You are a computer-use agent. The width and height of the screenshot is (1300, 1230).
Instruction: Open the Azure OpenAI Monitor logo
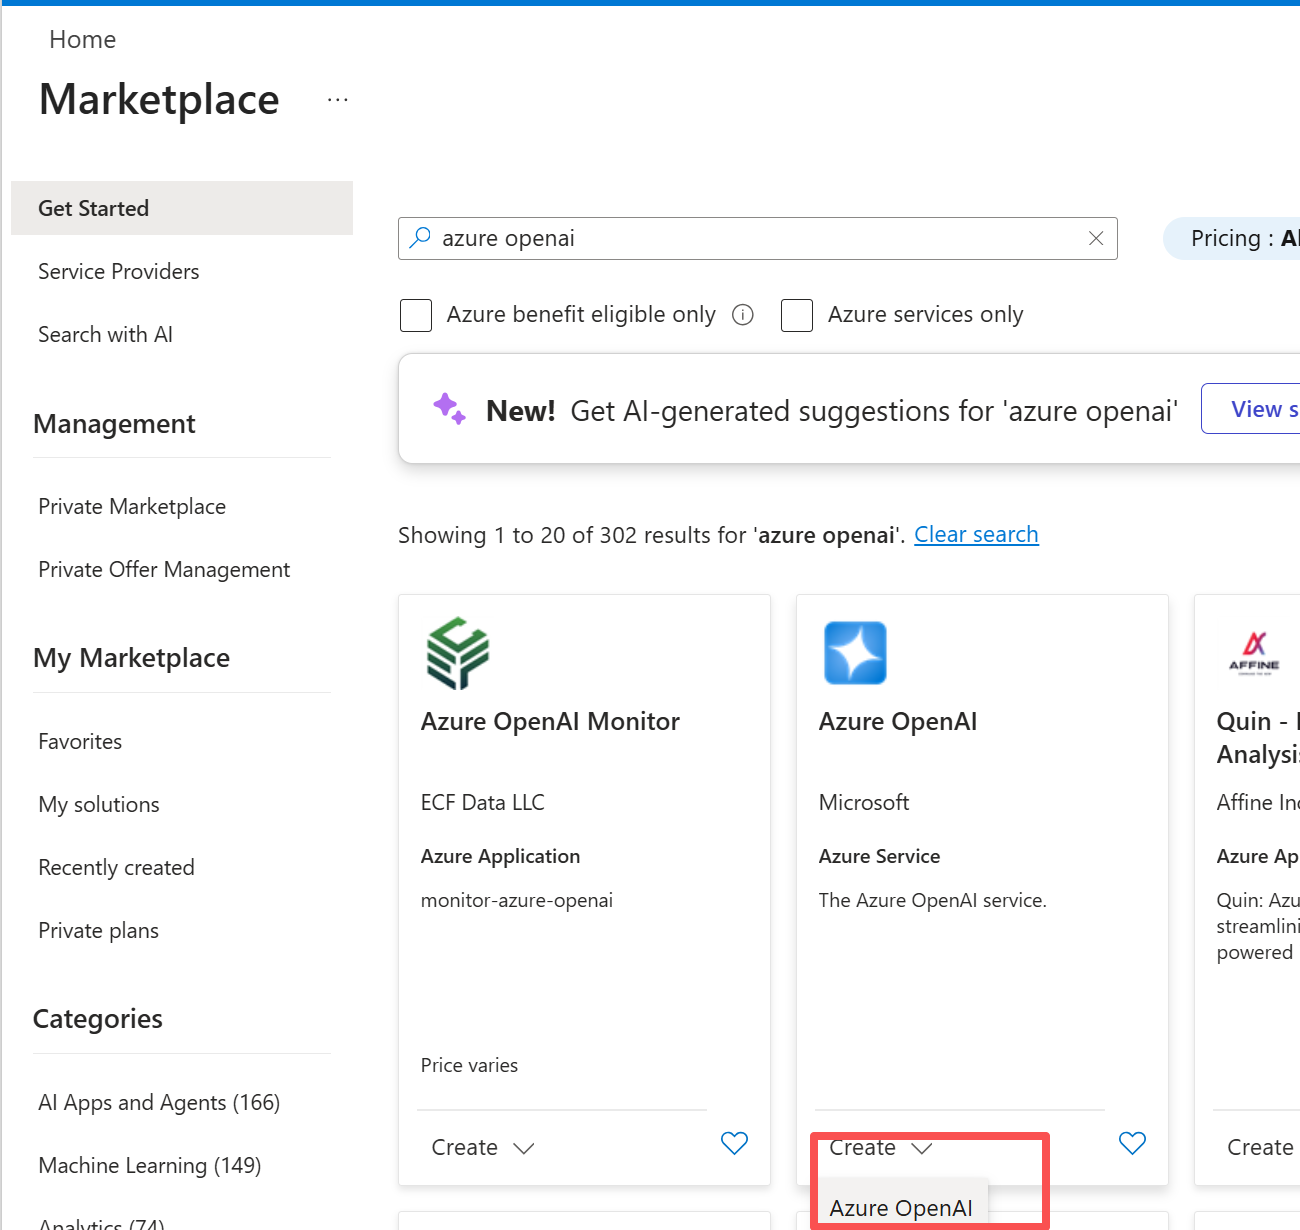[457, 653]
